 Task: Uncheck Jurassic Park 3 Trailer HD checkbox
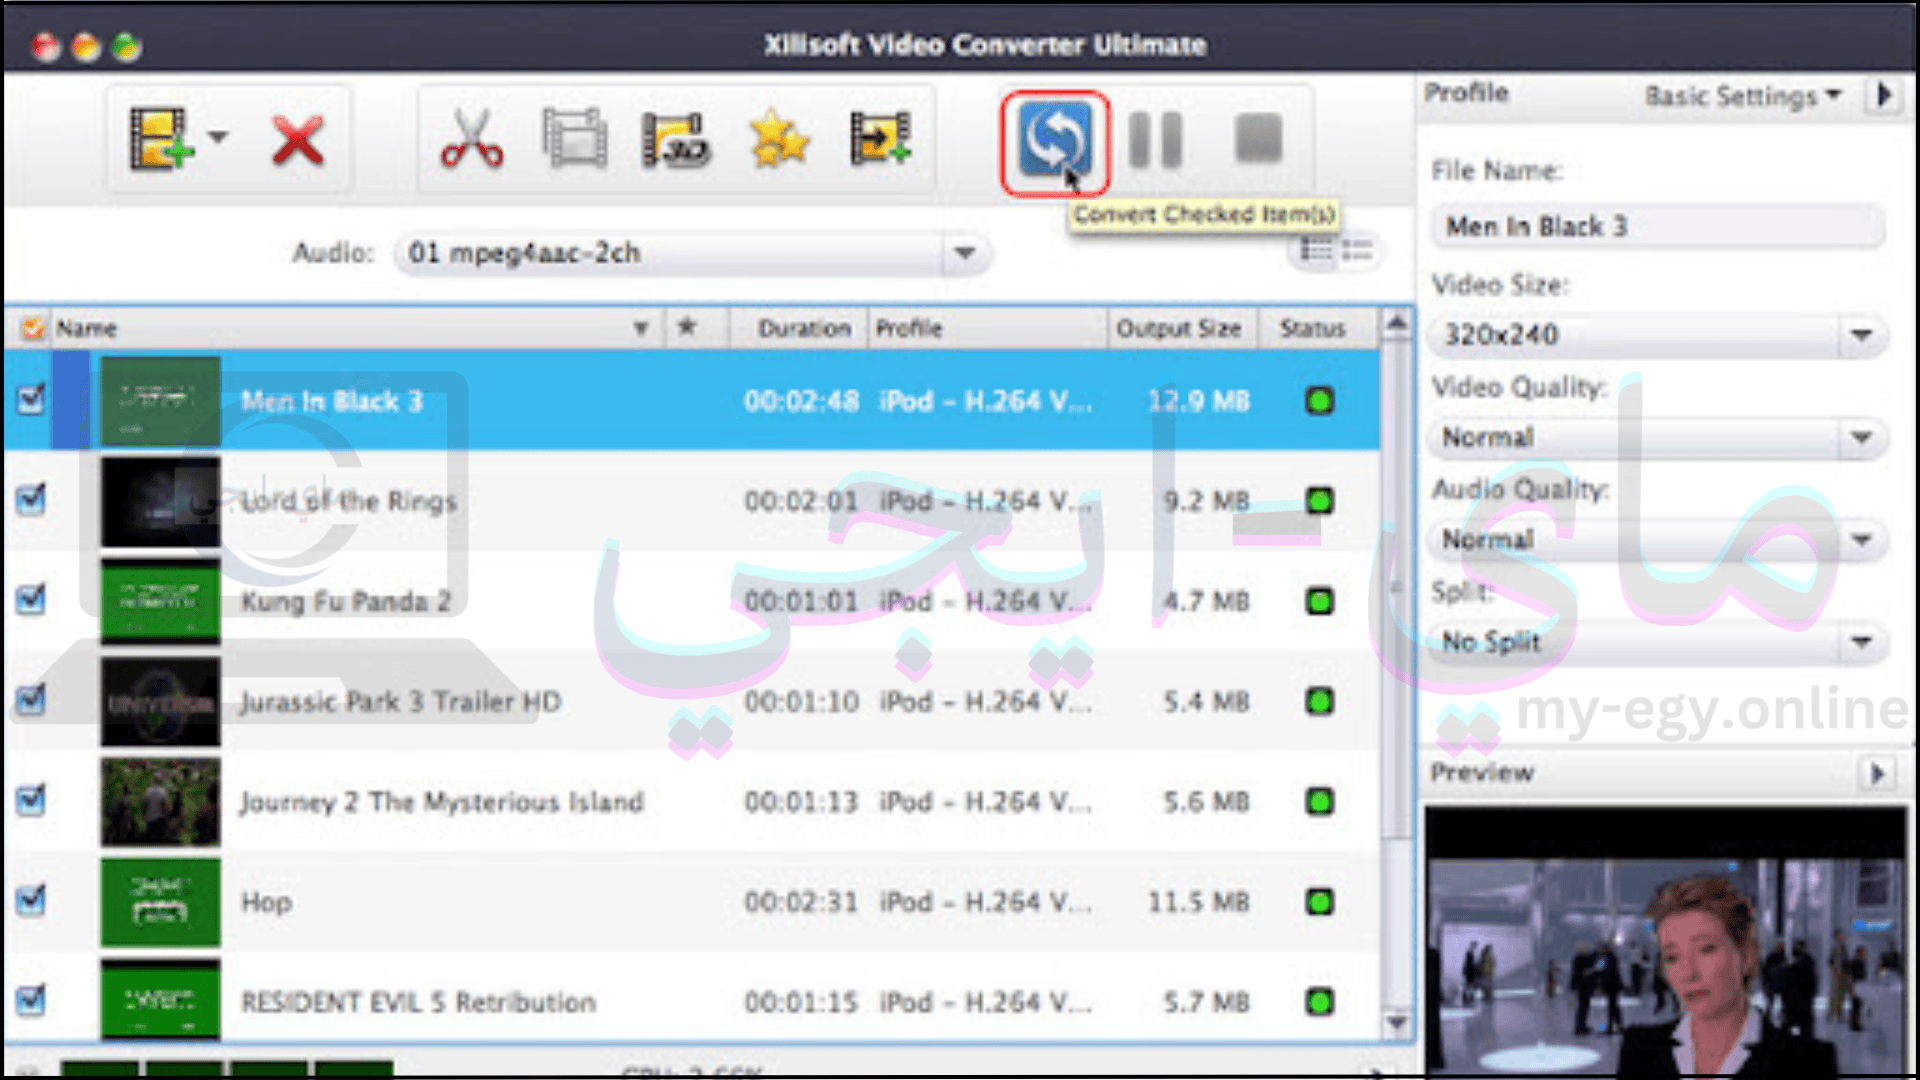click(32, 699)
